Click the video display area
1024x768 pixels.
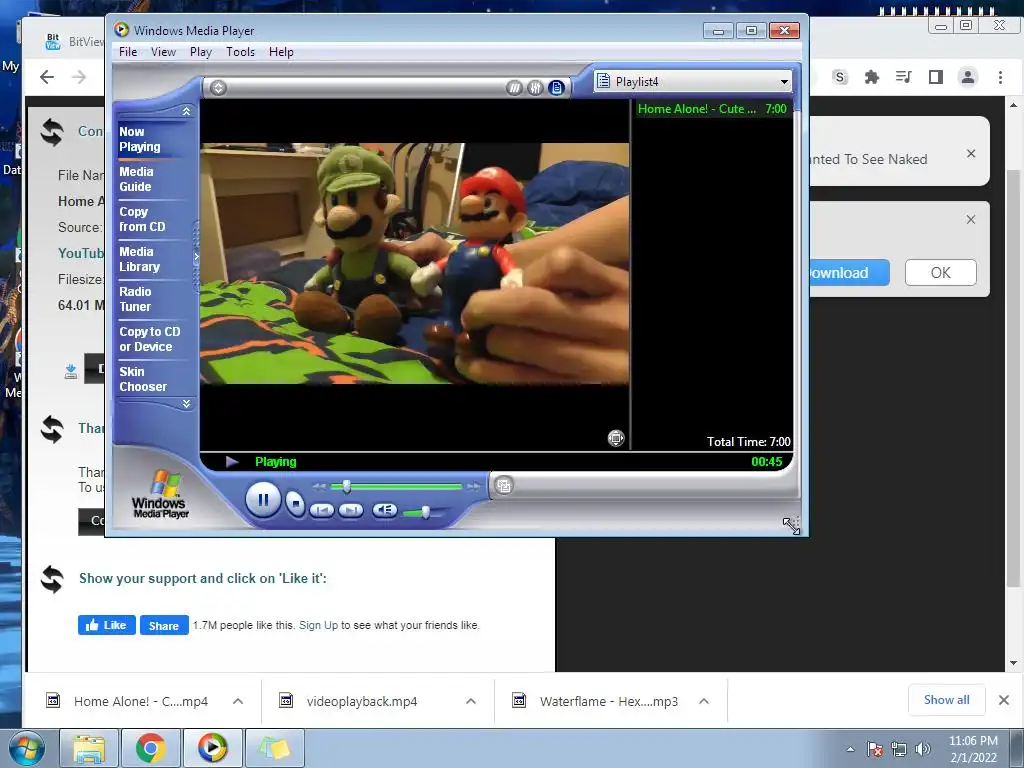pyautogui.click(x=415, y=263)
